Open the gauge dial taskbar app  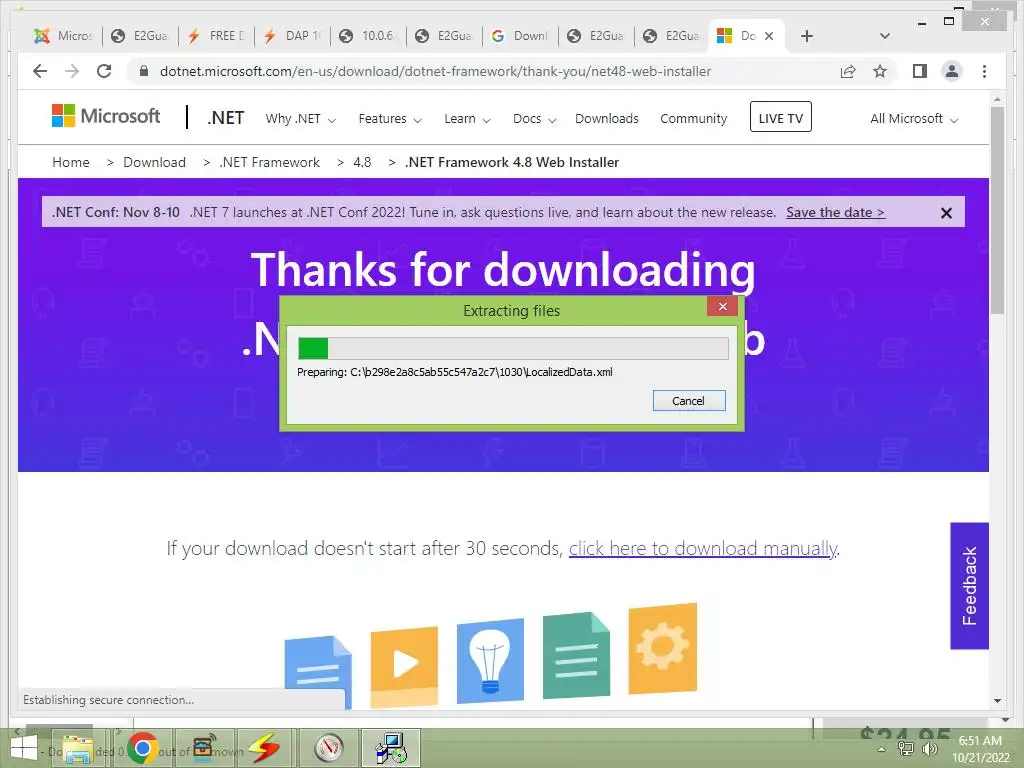[x=328, y=748]
